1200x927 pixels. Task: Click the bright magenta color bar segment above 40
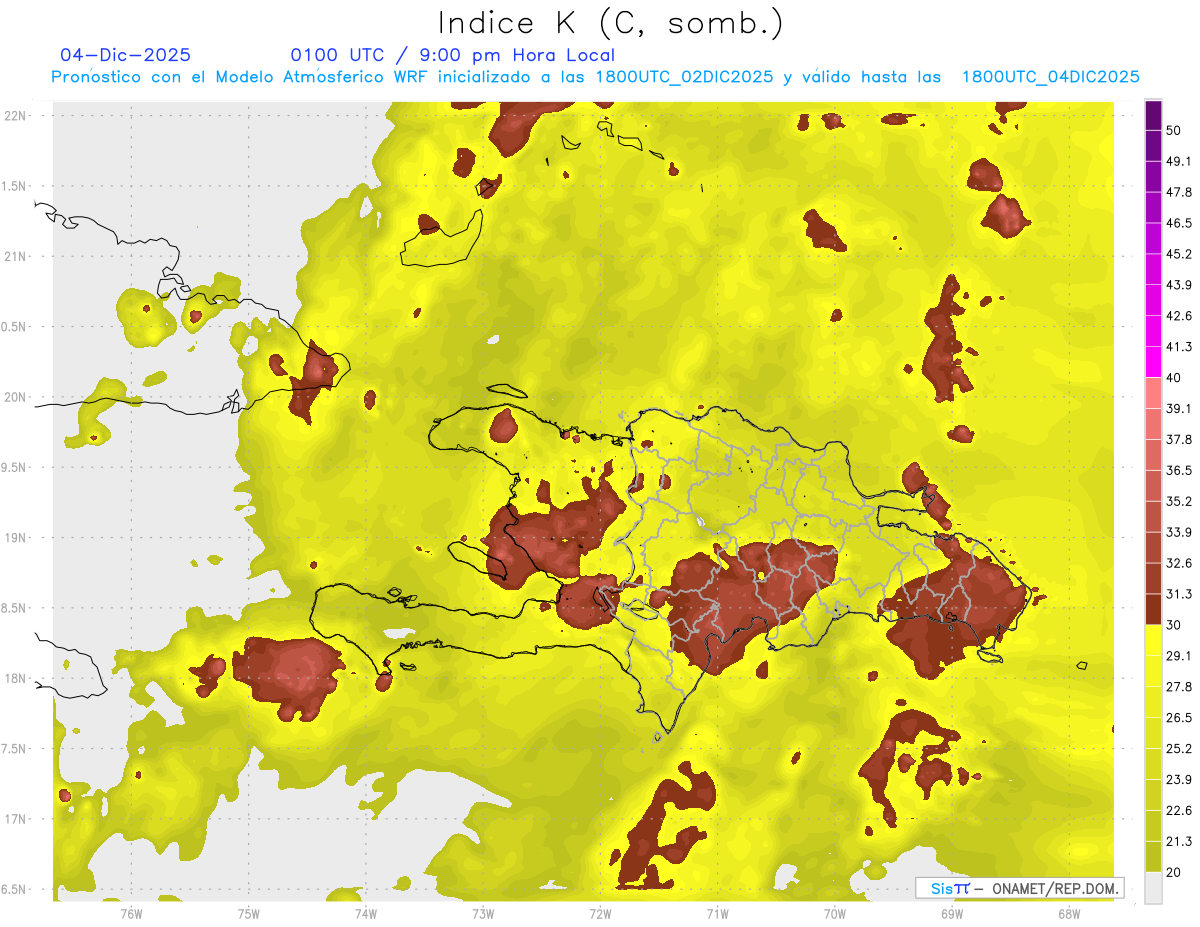tap(1154, 361)
